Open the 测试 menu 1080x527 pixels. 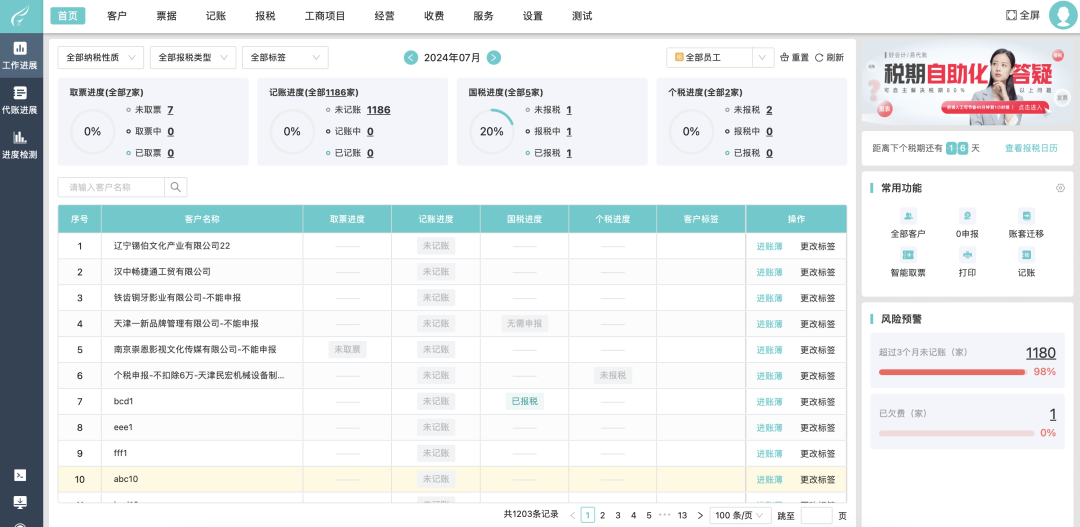[582, 16]
